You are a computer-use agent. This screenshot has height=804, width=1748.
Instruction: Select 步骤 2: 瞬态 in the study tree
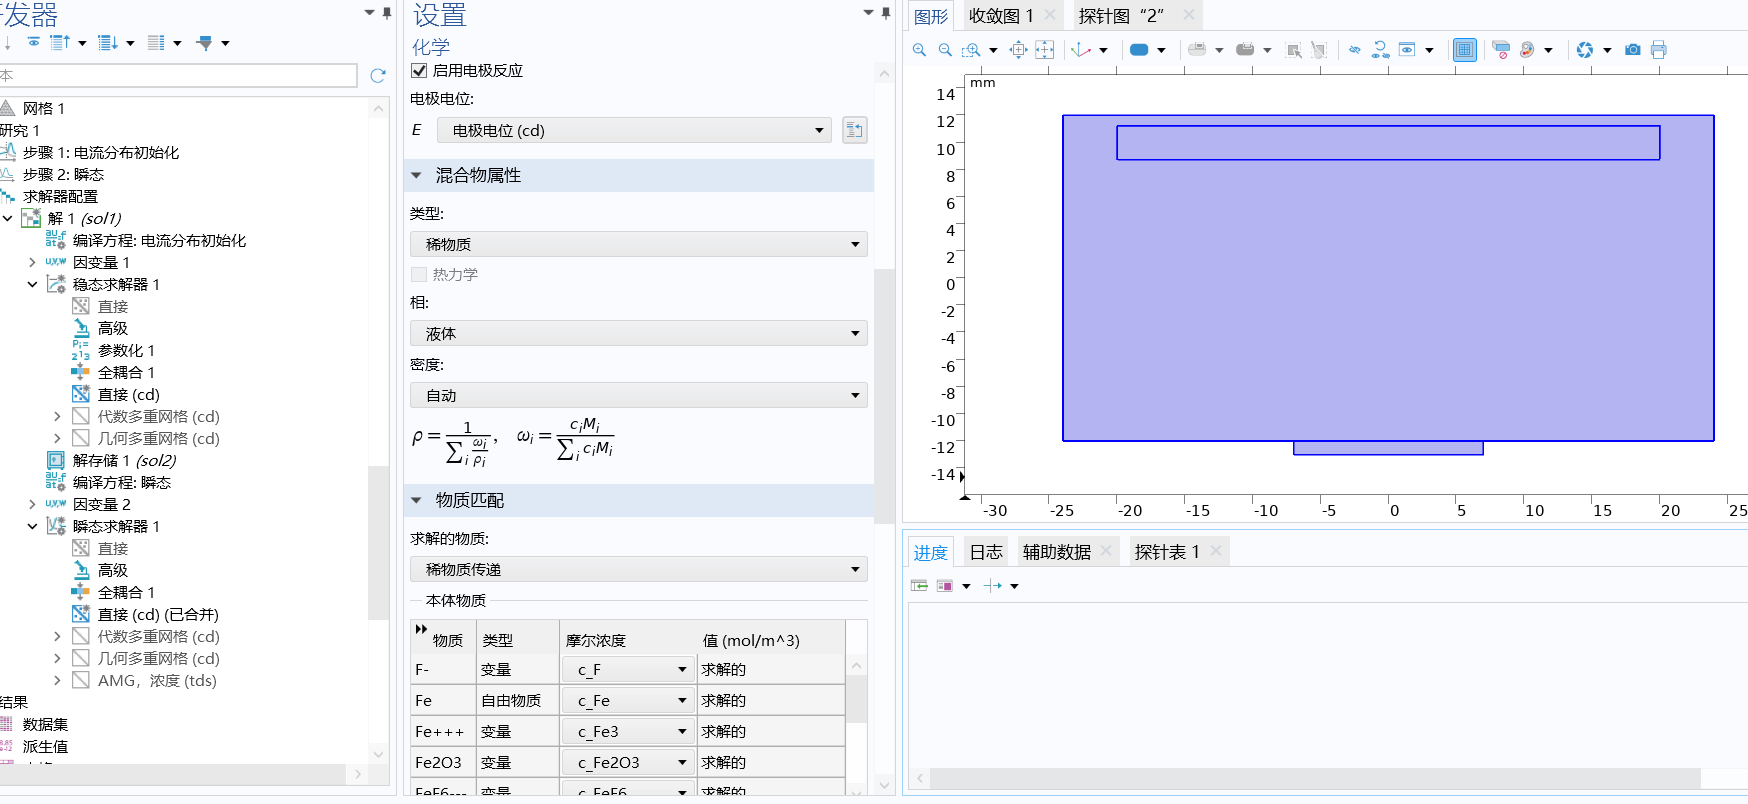coord(63,175)
